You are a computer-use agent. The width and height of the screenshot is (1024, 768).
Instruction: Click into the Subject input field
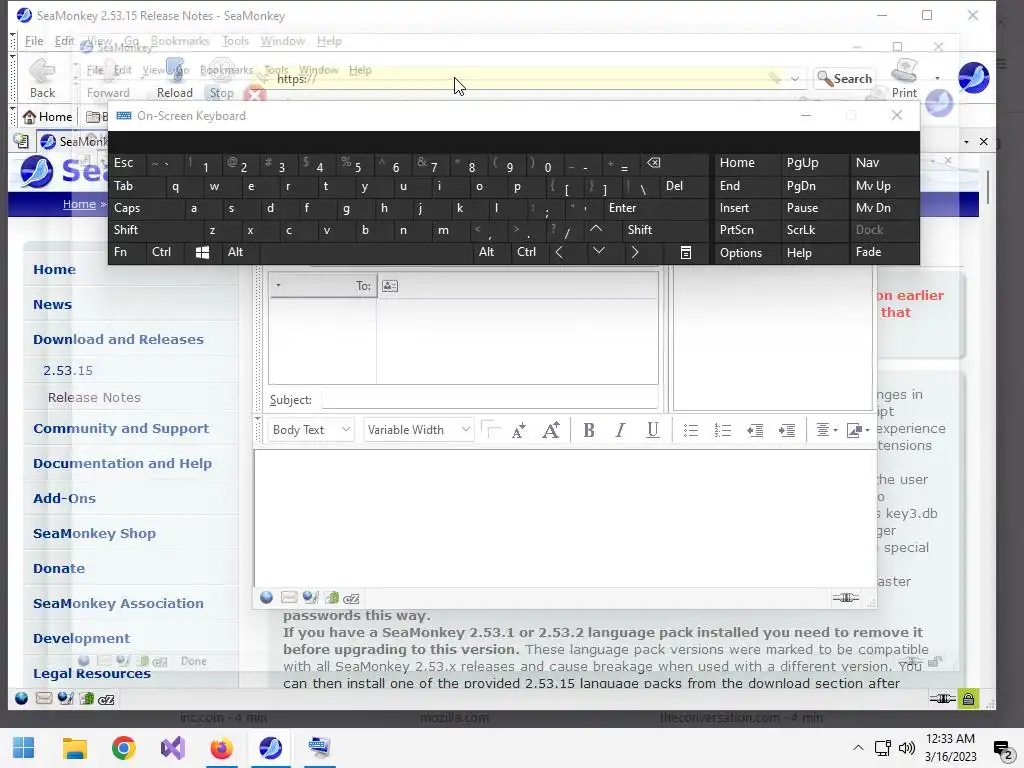[489, 400]
